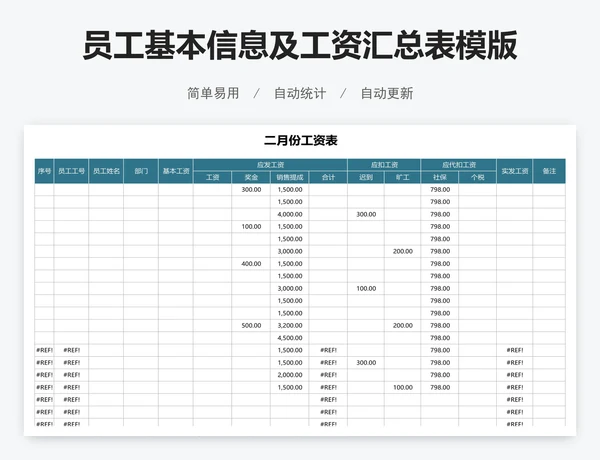Image resolution: width=600 pixels, height=460 pixels.
Task: Click the 社保 sub-header
Action: (x=440, y=177)
